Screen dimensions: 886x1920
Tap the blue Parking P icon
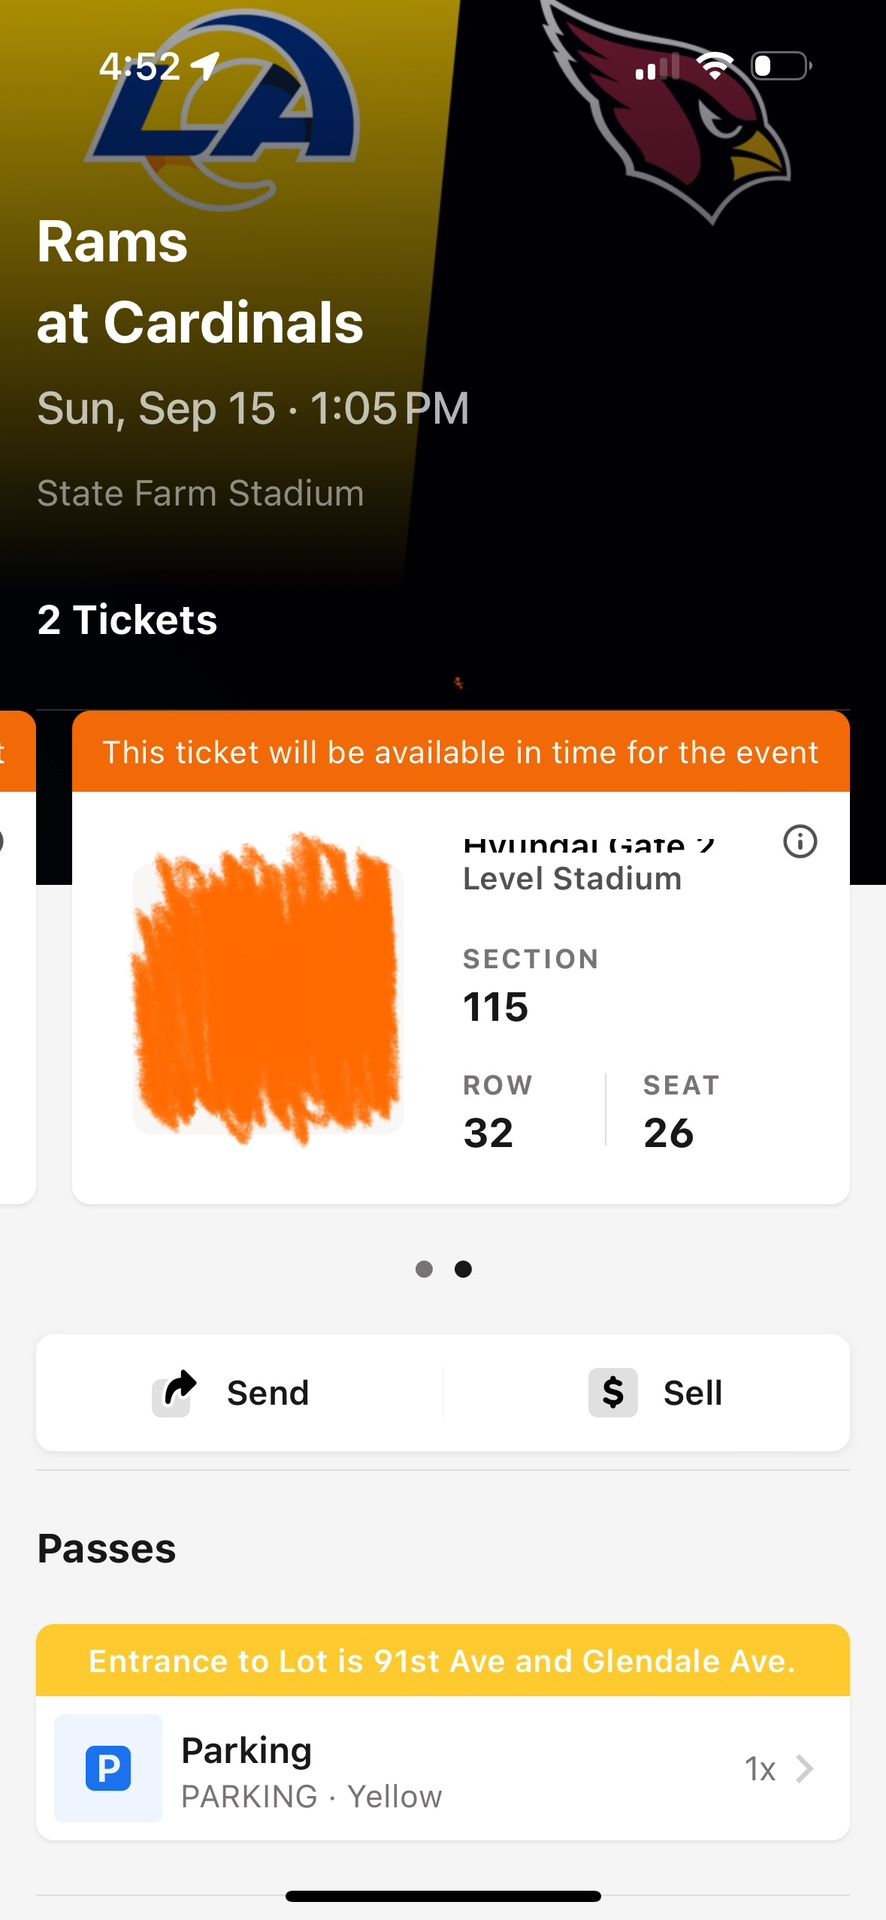click(x=108, y=1768)
